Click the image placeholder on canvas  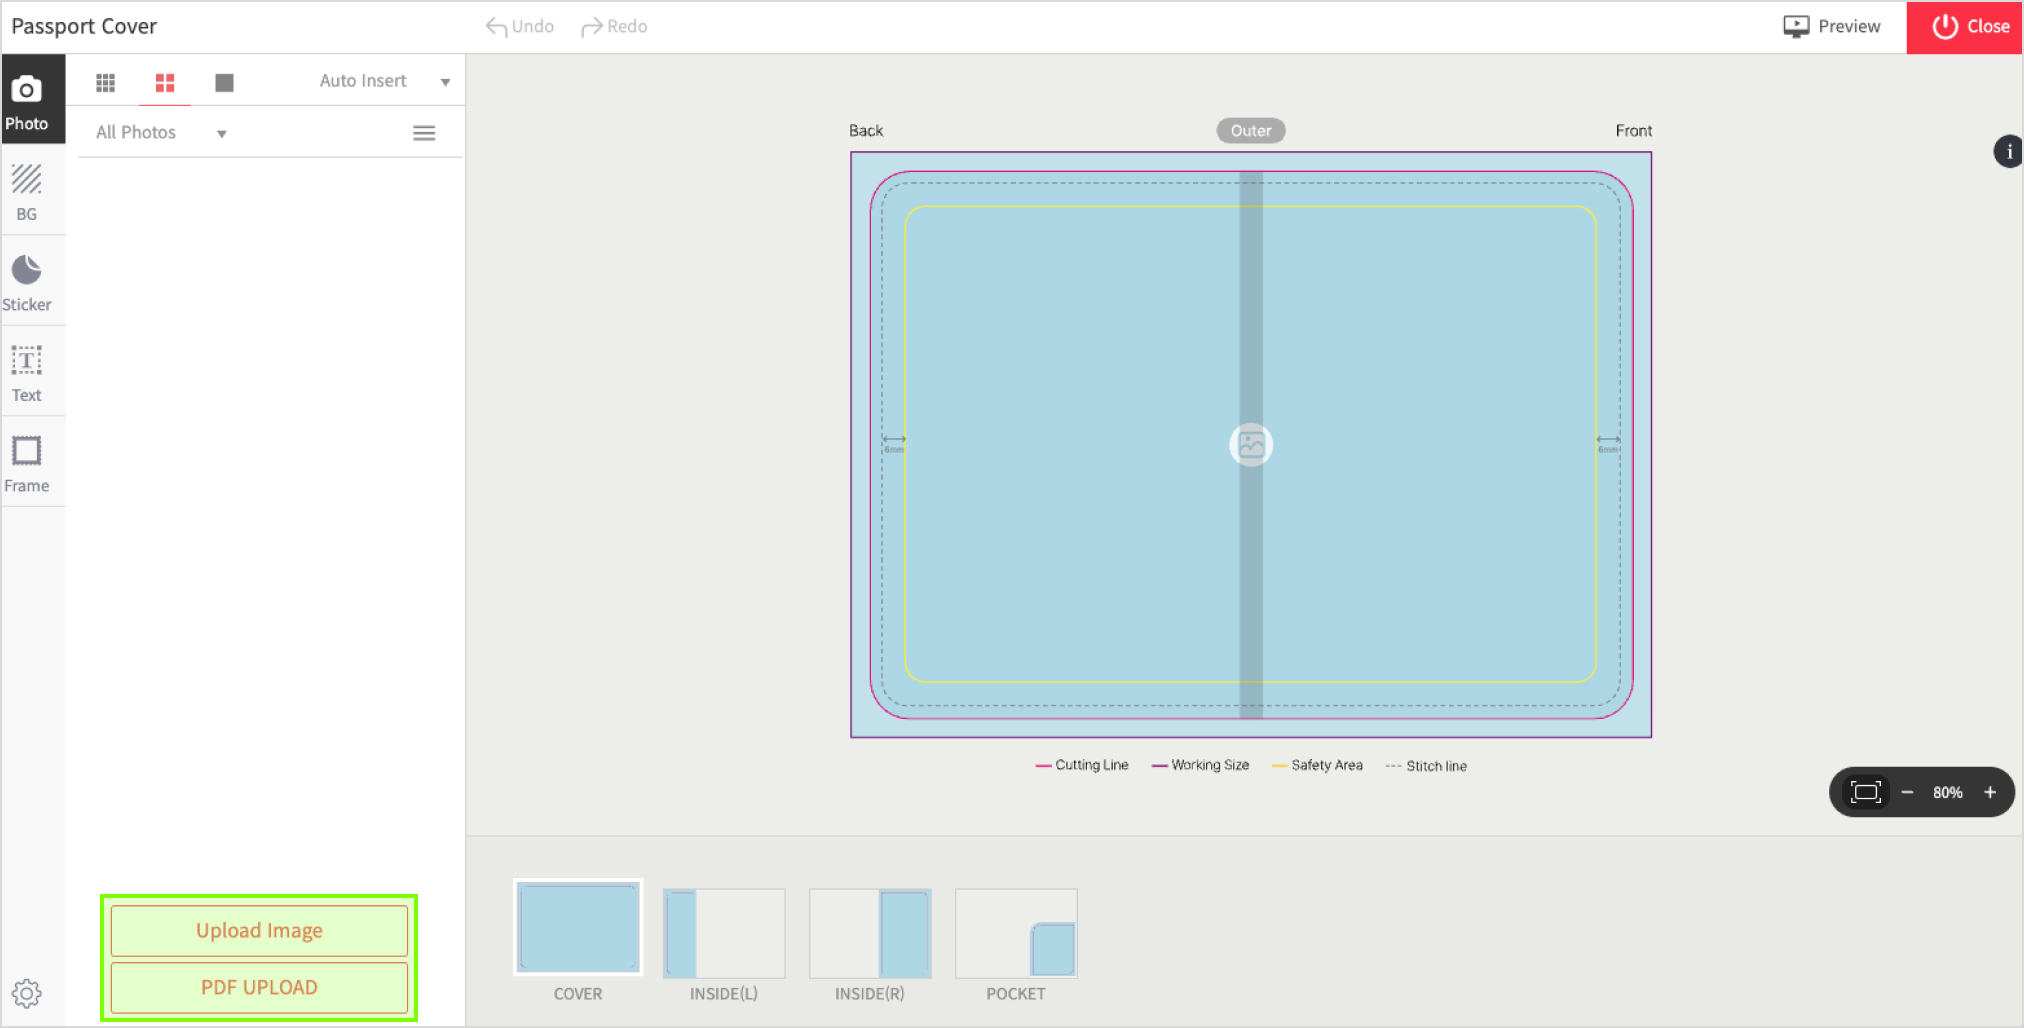point(1250,445)
